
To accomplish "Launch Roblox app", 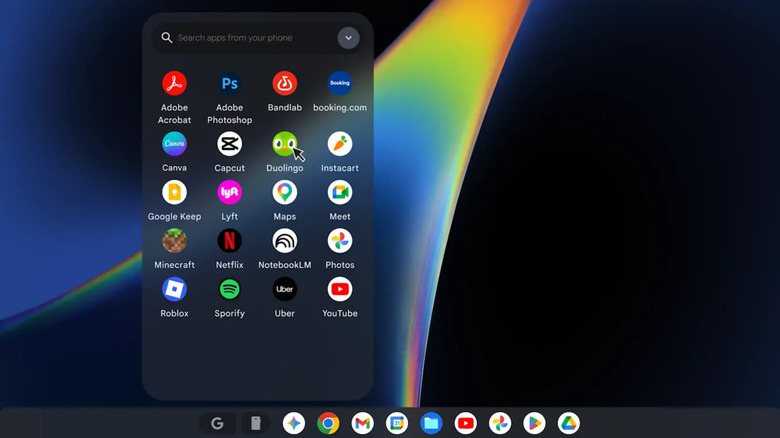I will tap(174, 289).
